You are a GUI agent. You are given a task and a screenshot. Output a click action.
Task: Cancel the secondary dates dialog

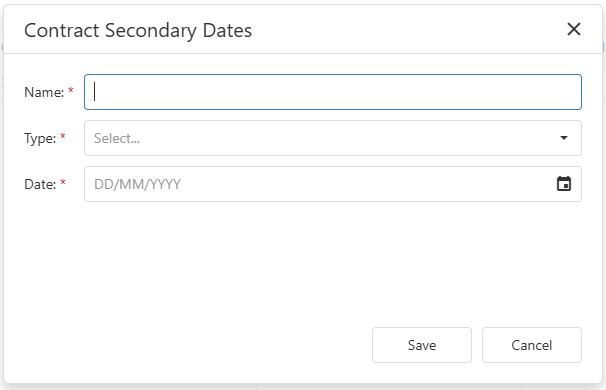(x=531, y=345)
